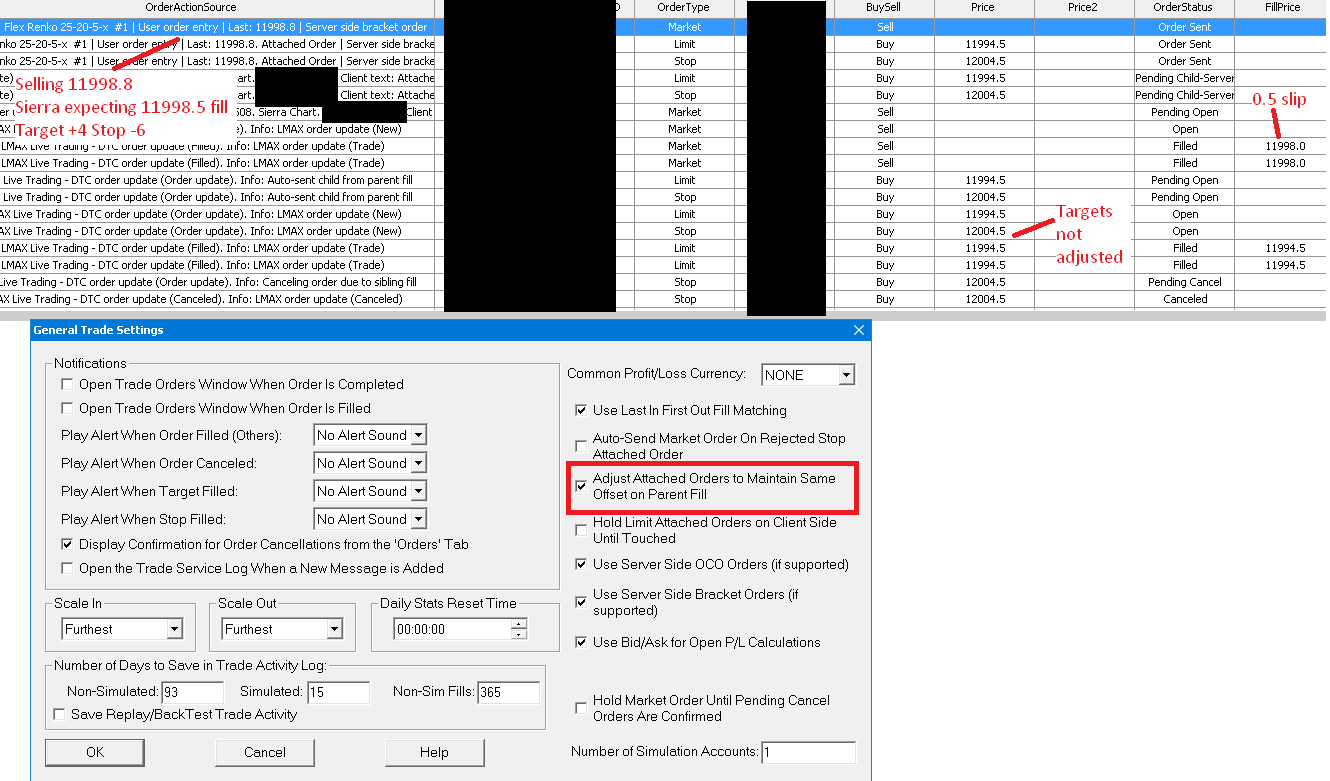Toggle Adjust Attached Orders to Maintain Same Offset

point(581,486)
